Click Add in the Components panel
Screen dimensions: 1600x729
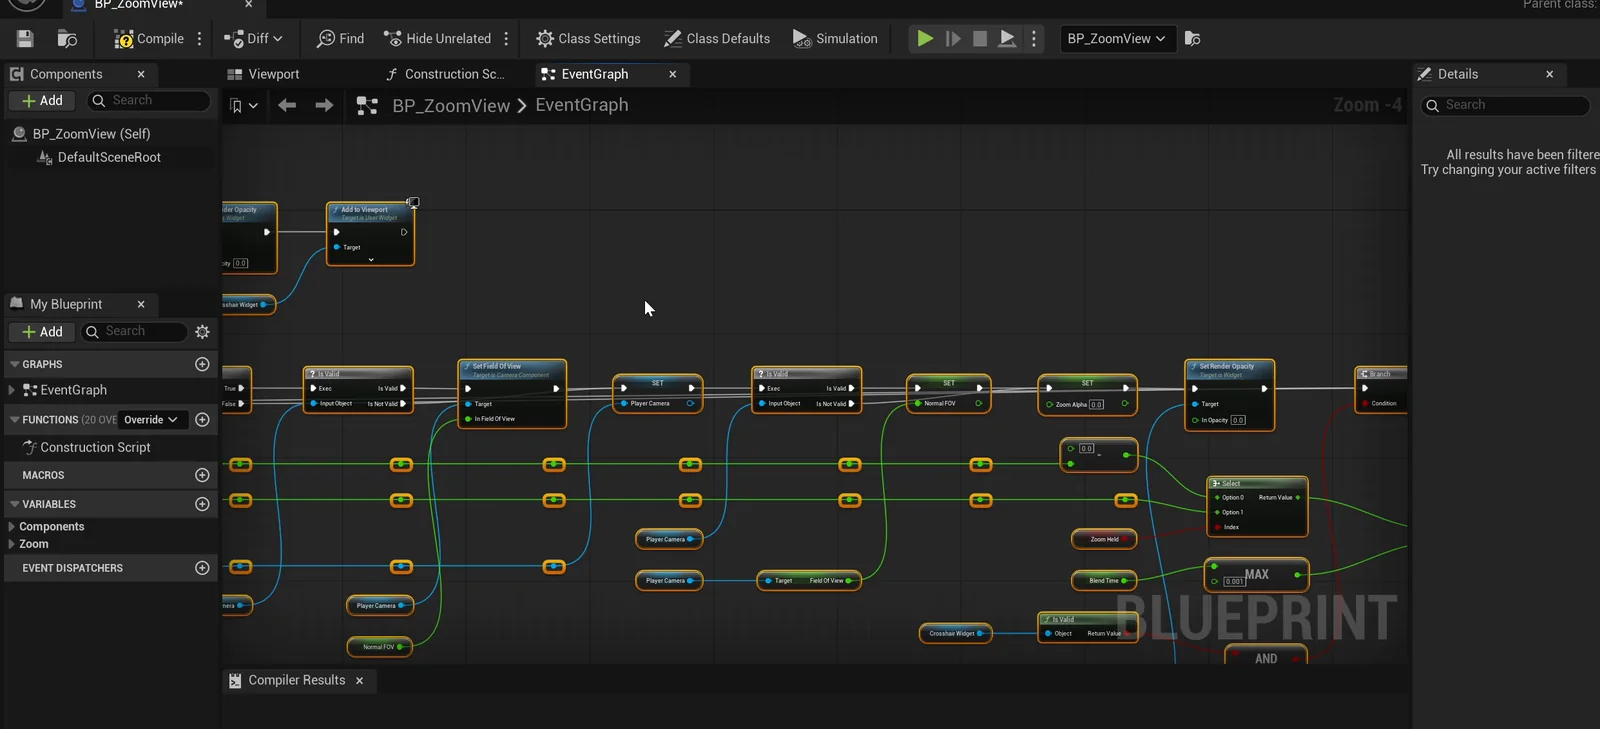click(x=42, y=101)
